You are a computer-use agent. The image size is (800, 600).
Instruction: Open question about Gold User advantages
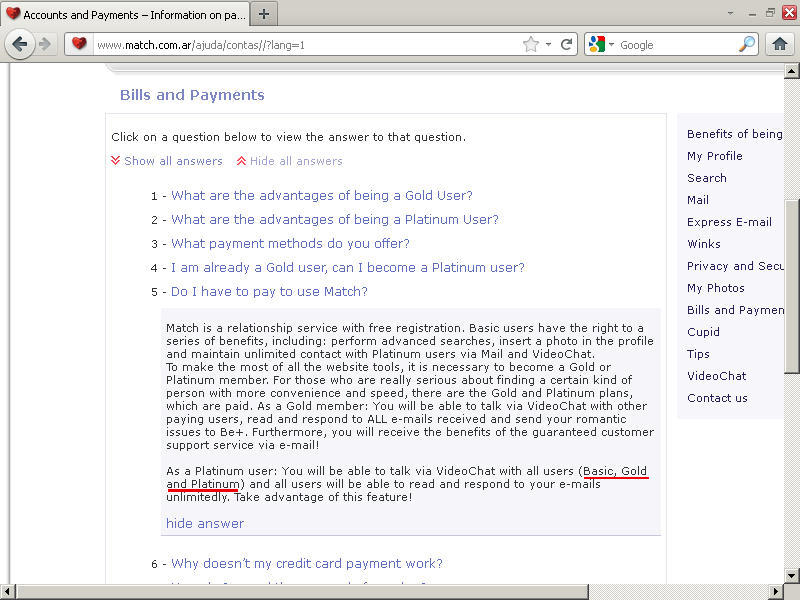[x=321, y=195]
